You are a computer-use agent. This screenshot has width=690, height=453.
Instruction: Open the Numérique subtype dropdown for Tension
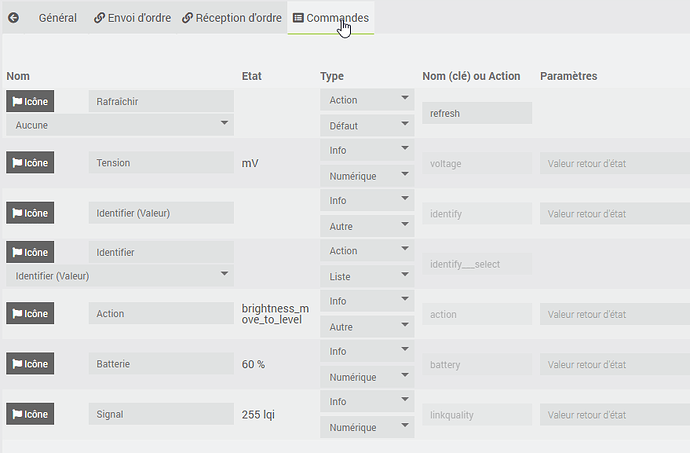click(x=367, y=176)
